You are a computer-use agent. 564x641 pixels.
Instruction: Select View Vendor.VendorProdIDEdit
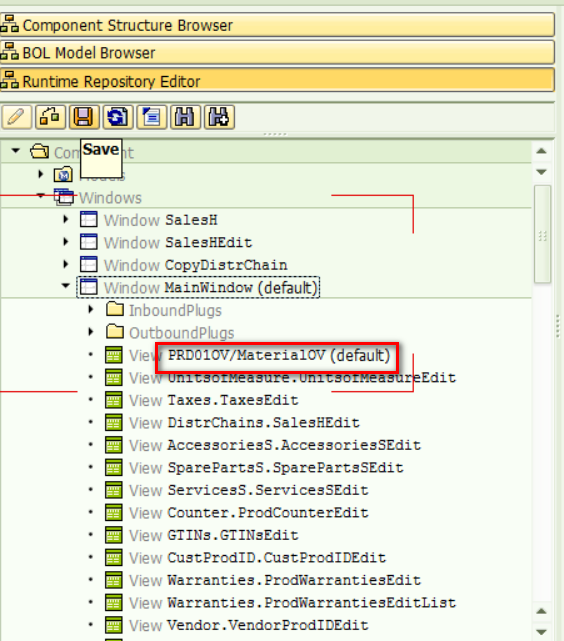click(x=249, y=625)
